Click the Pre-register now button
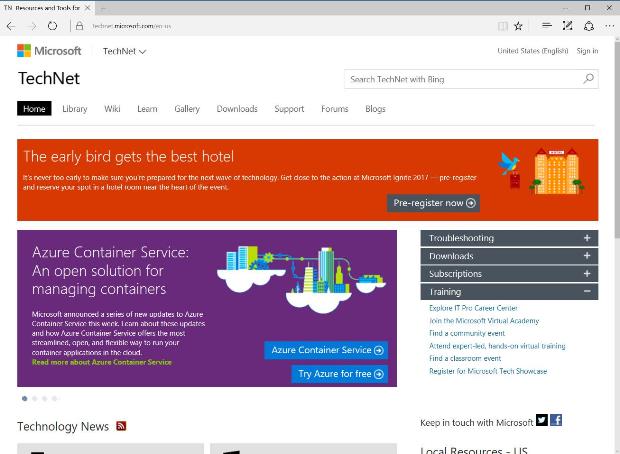Screen dimensions: 620x454 (x=433, y=203)
